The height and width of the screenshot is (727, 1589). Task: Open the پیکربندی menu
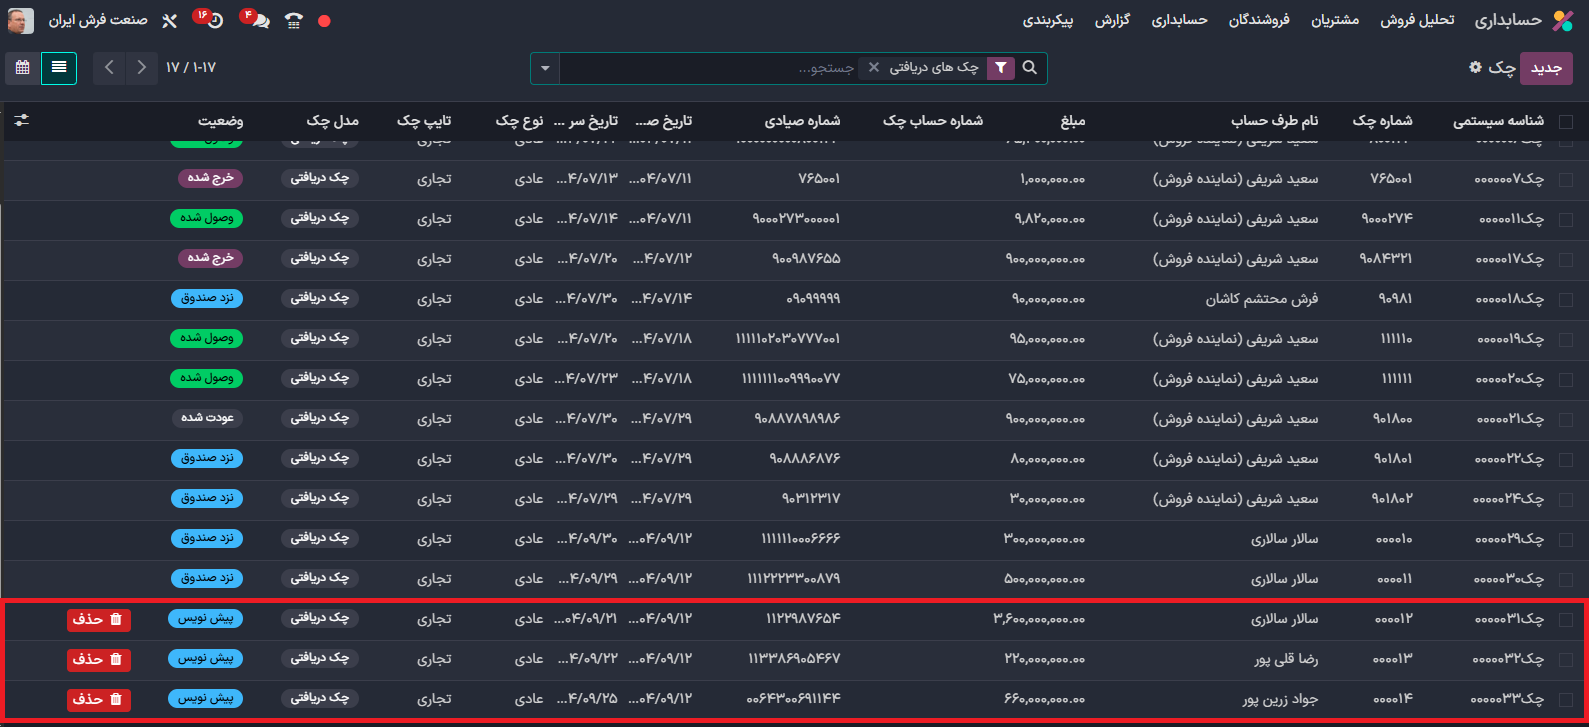click(x=1047, y=21)
